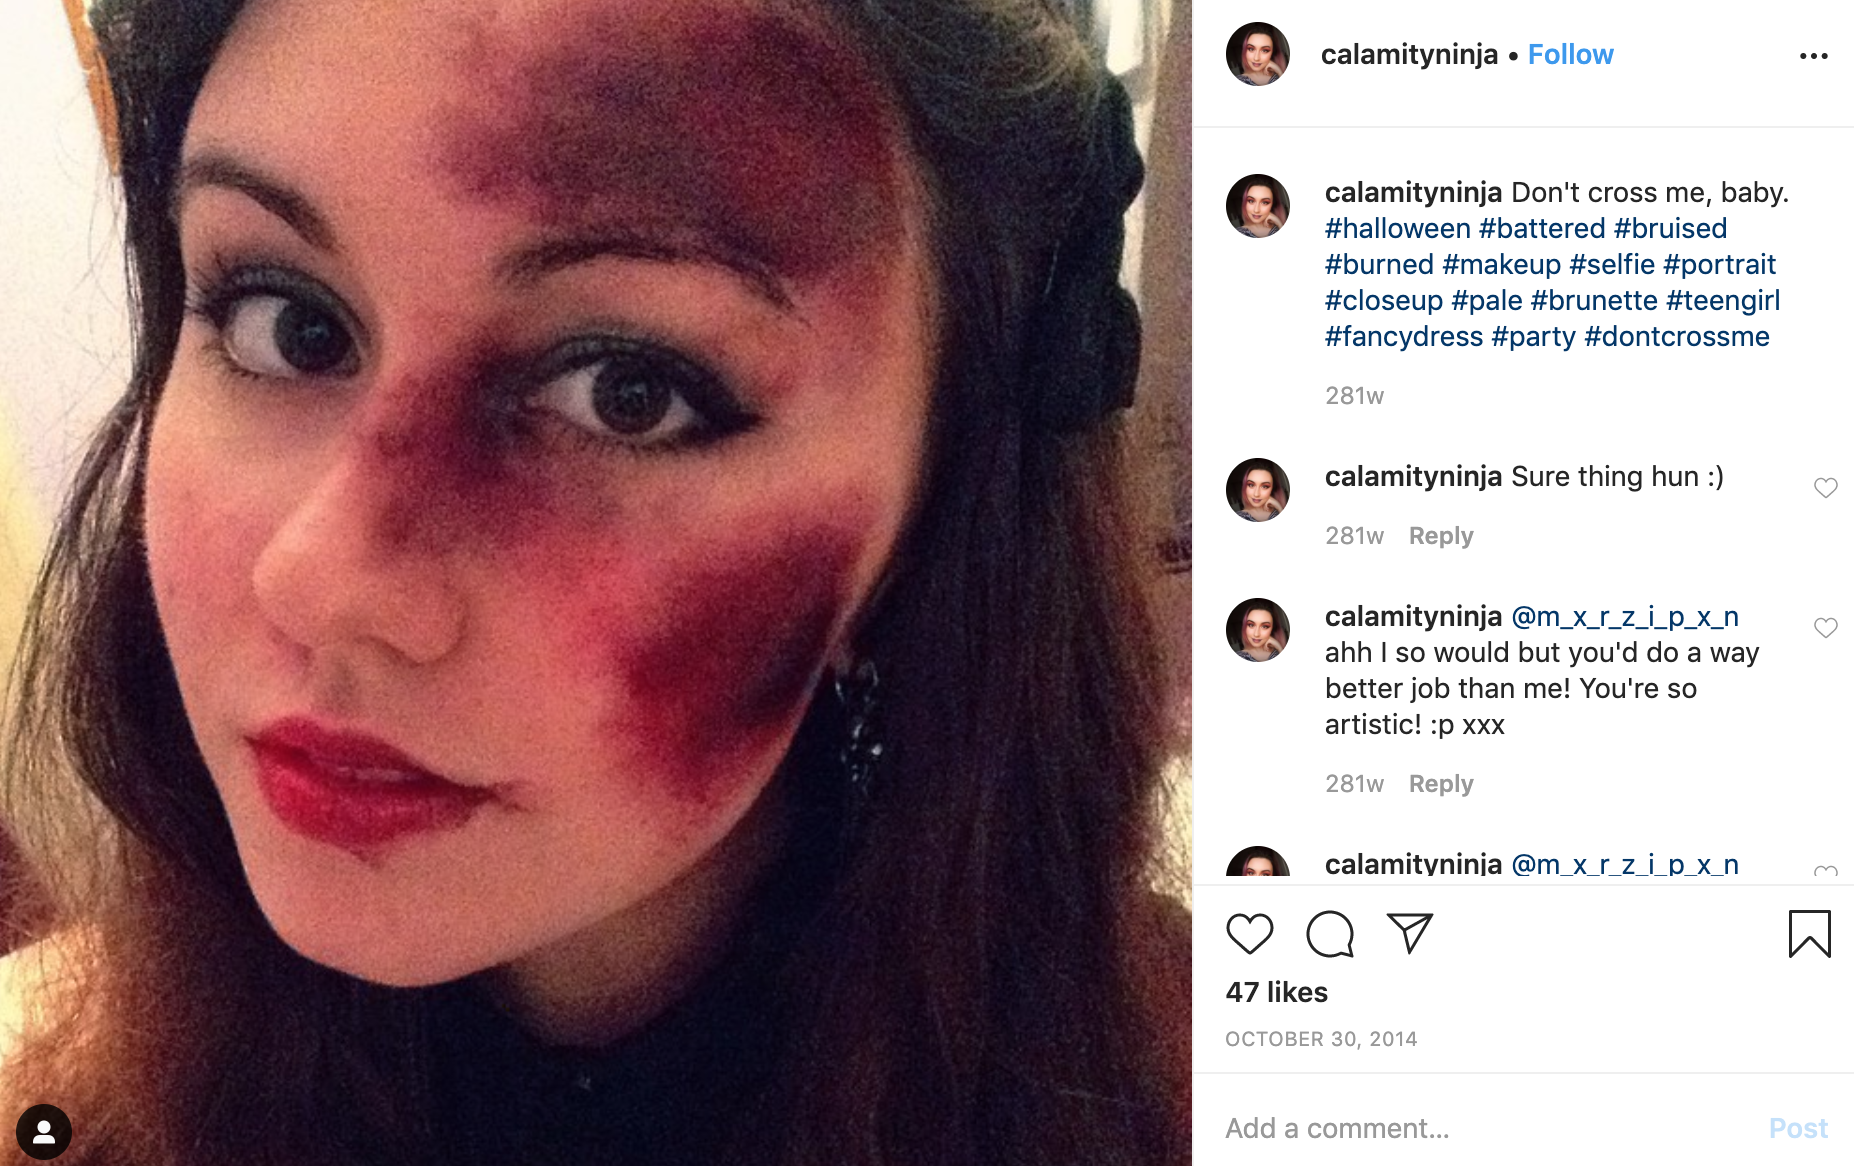This screenshot has height=1166, width=1854.
Task: Like the post with heart icon
Action: pyautogui.click(x=1249, y=934)
